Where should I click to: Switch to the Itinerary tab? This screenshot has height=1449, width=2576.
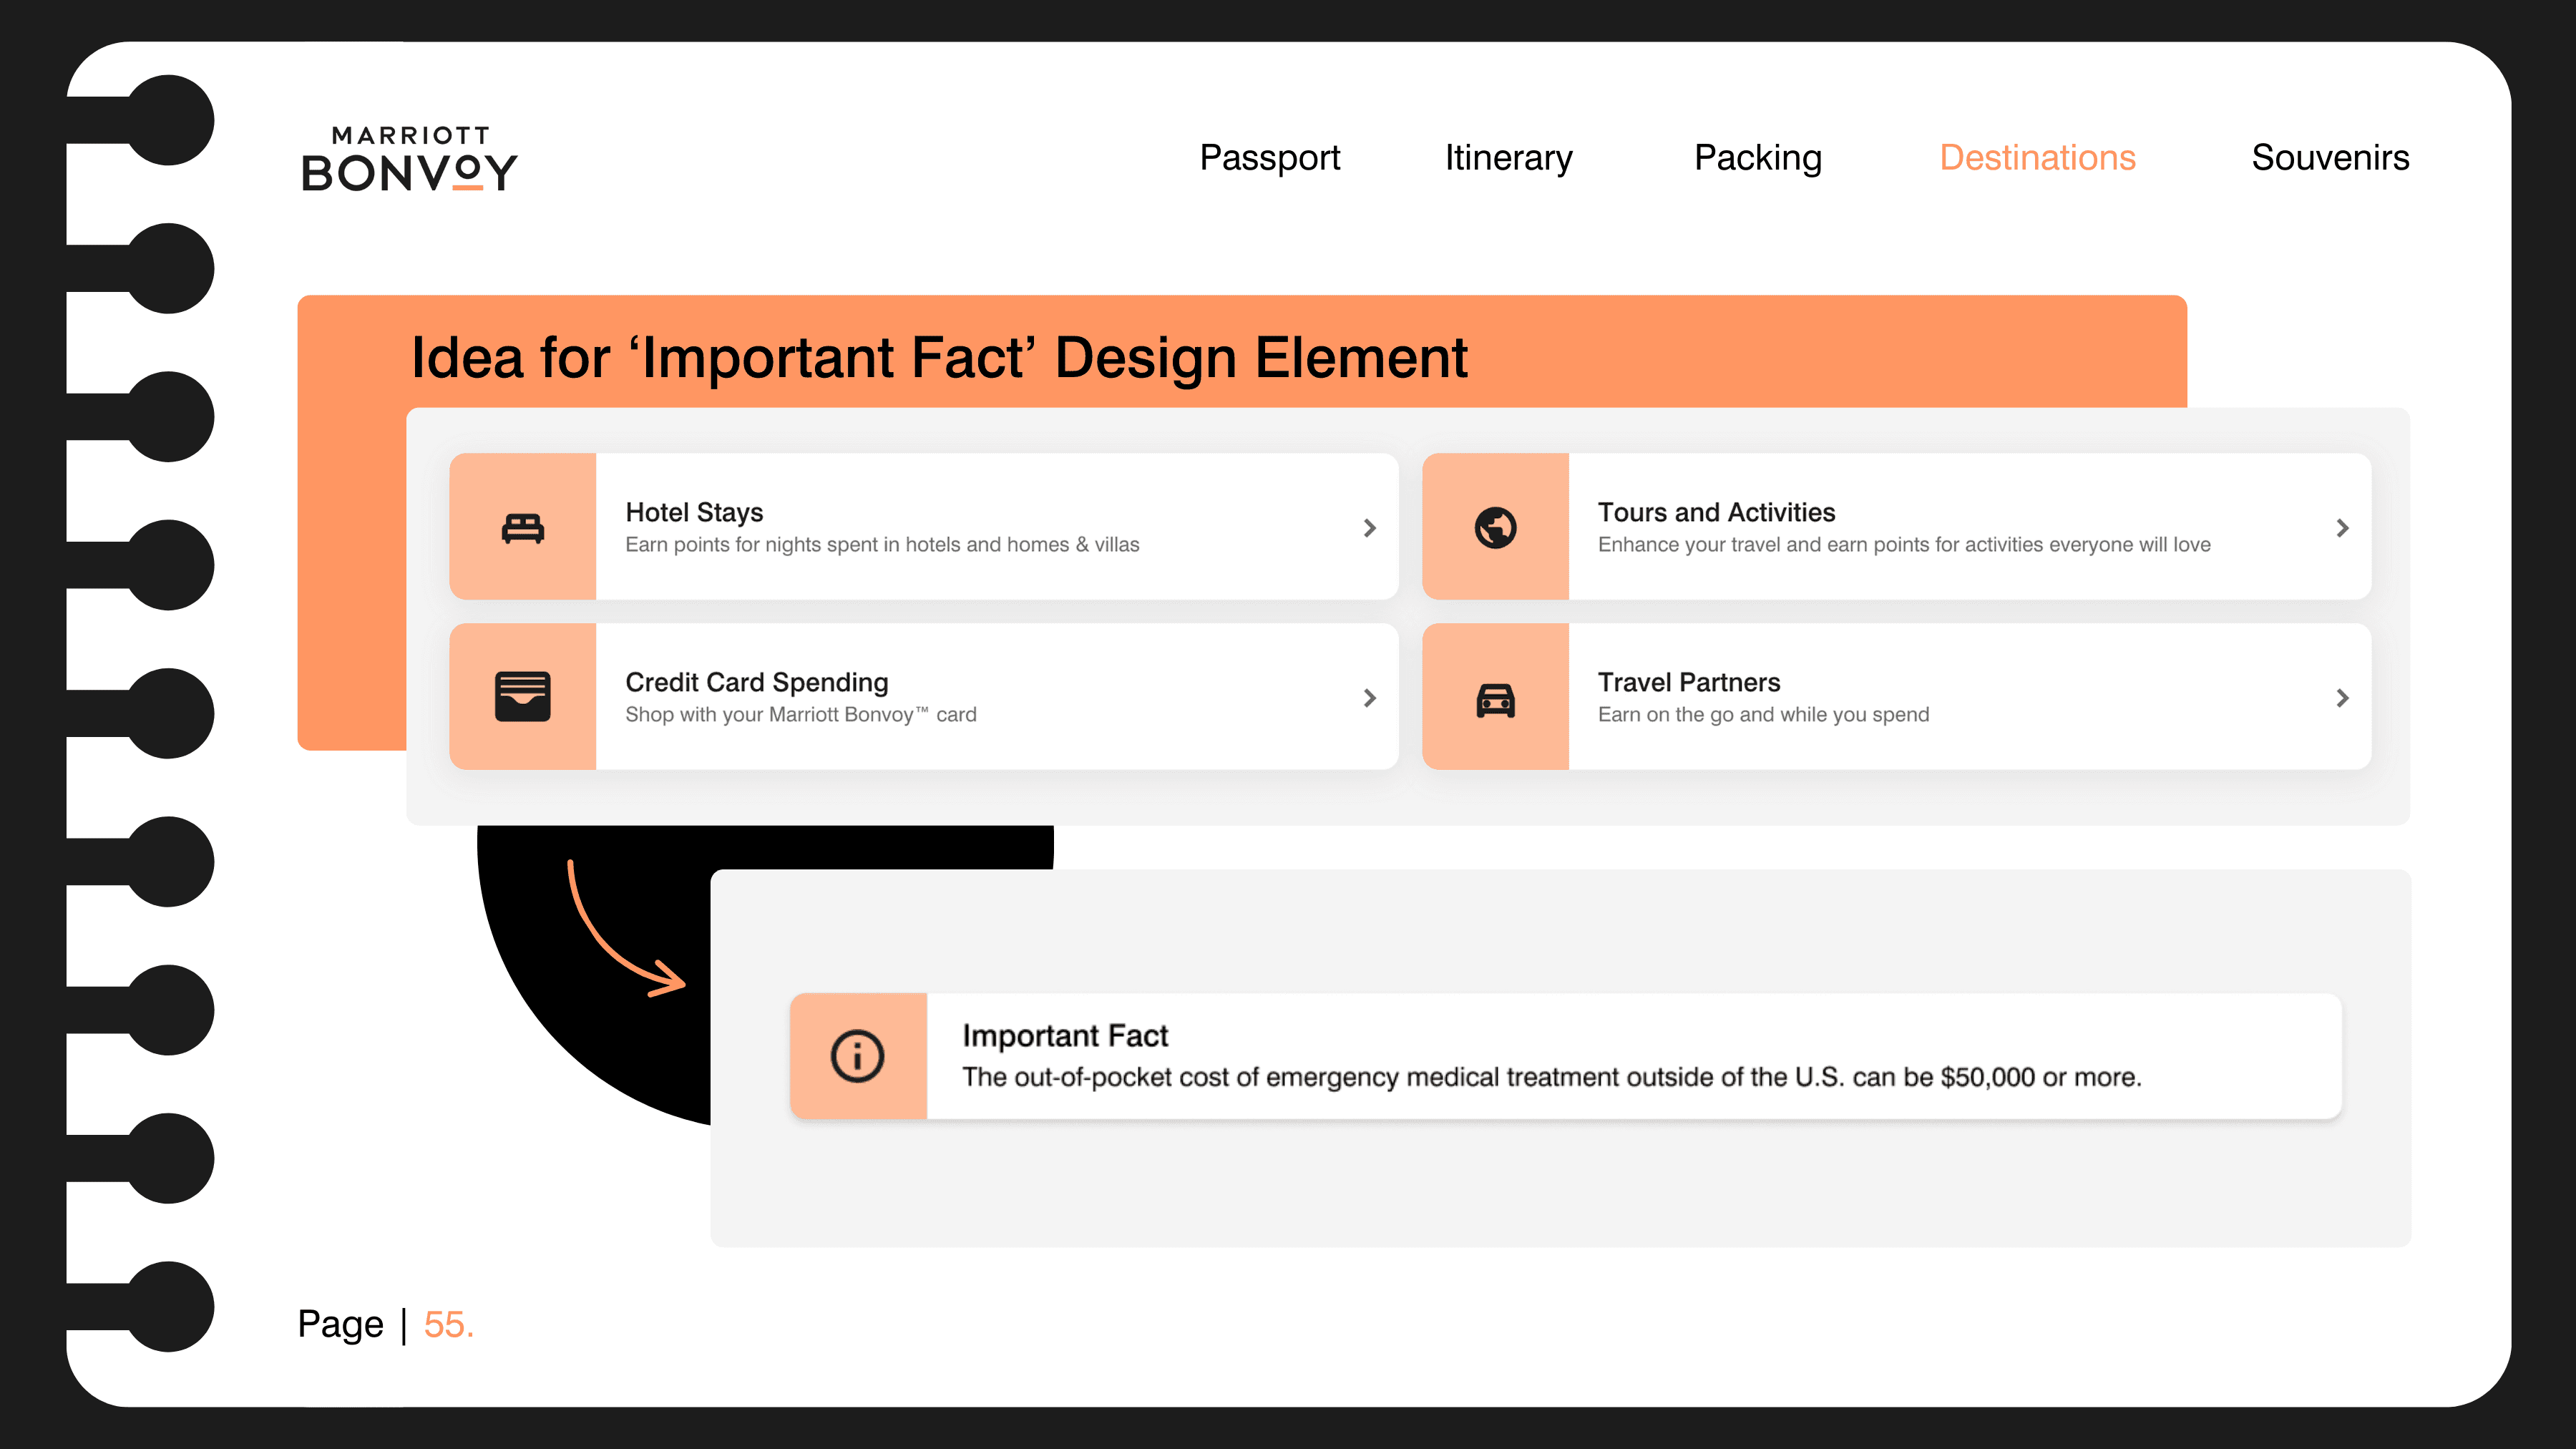1508,158
